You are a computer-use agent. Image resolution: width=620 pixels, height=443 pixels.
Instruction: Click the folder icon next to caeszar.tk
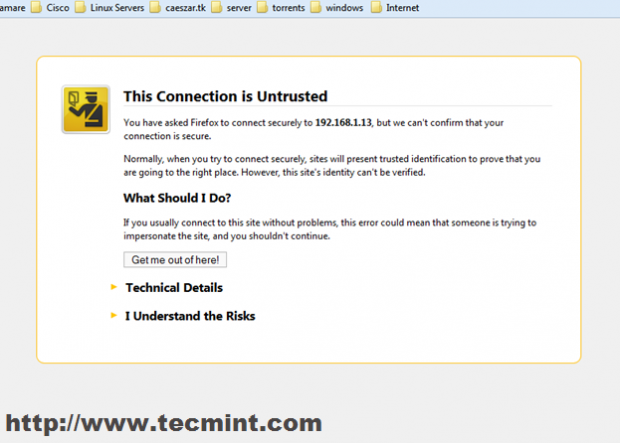(x=155, y=7)
